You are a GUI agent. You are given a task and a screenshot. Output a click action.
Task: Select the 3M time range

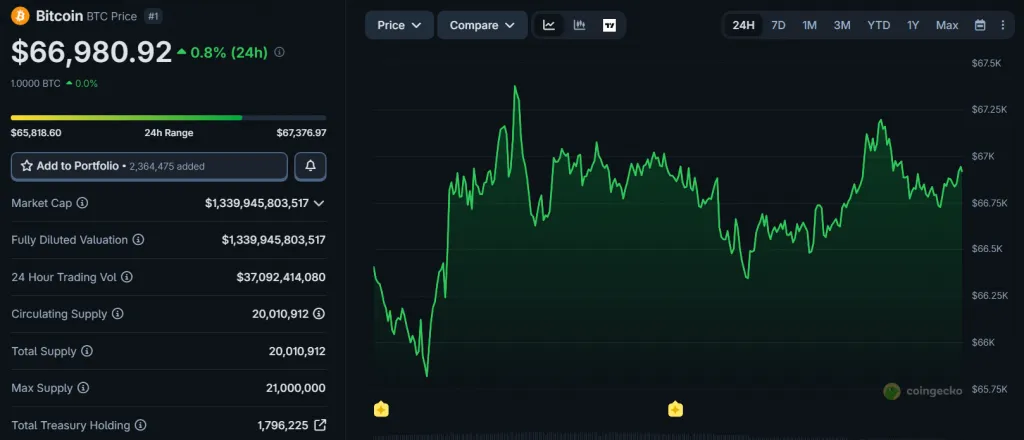click(842, 25)
